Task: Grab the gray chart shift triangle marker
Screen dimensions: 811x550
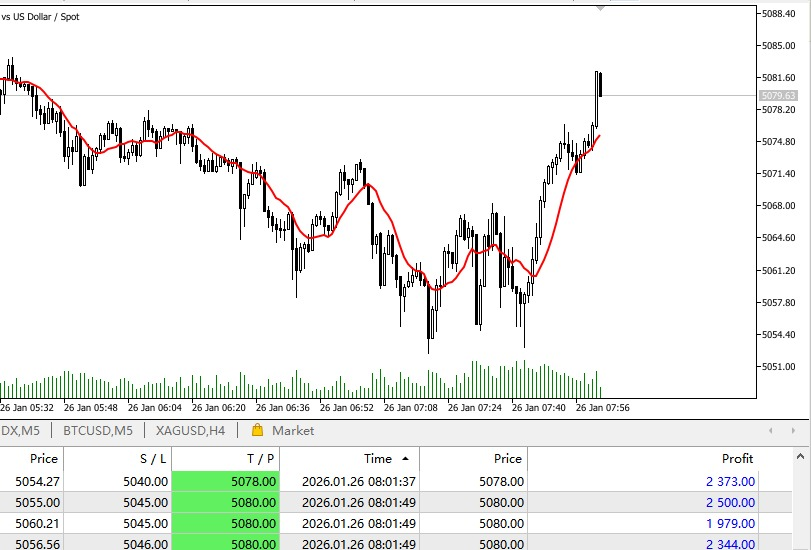Action: (x=600, y=8)
